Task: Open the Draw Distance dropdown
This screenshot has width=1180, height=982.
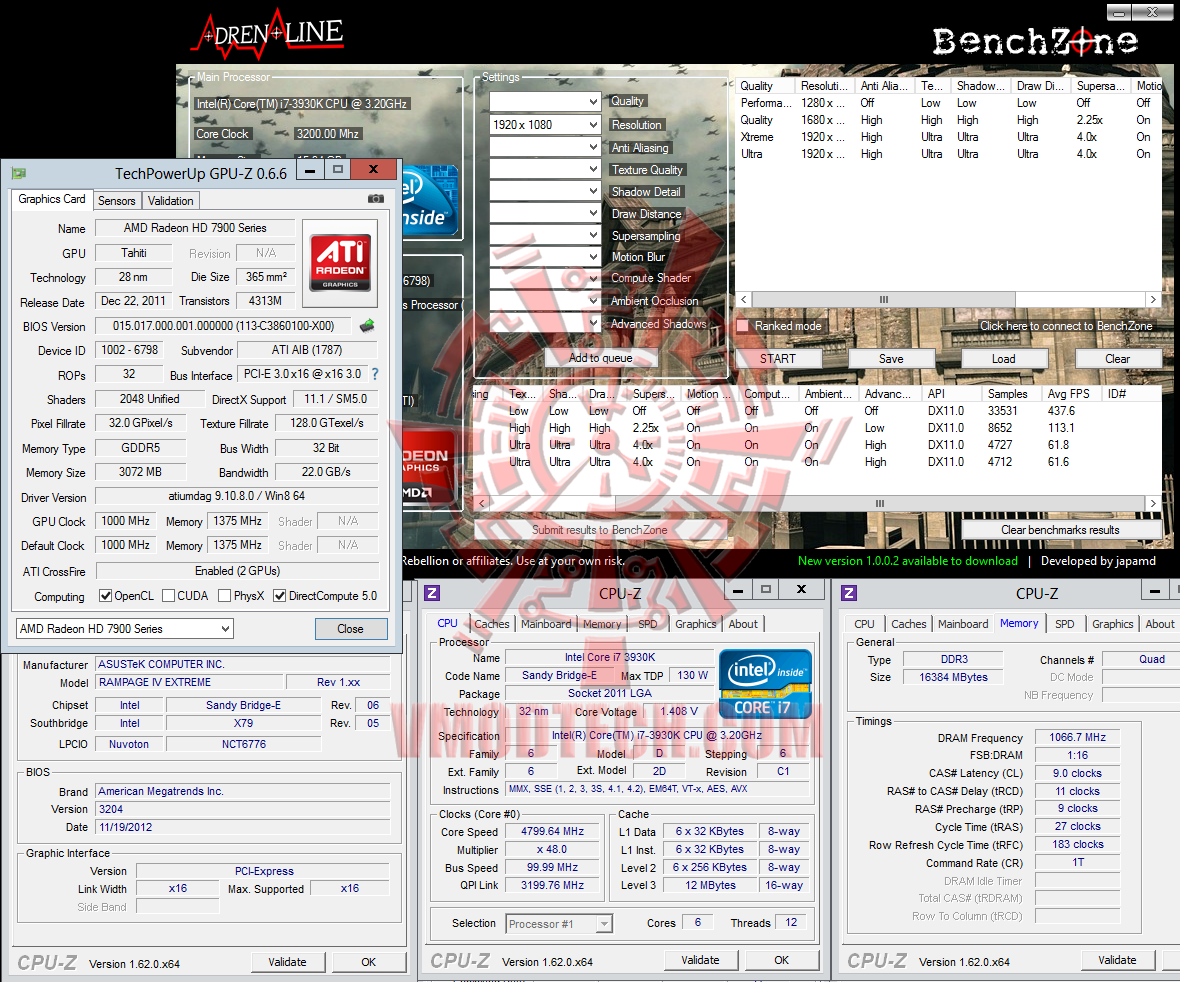Action: pyautogui.click(x=545, y=214)
